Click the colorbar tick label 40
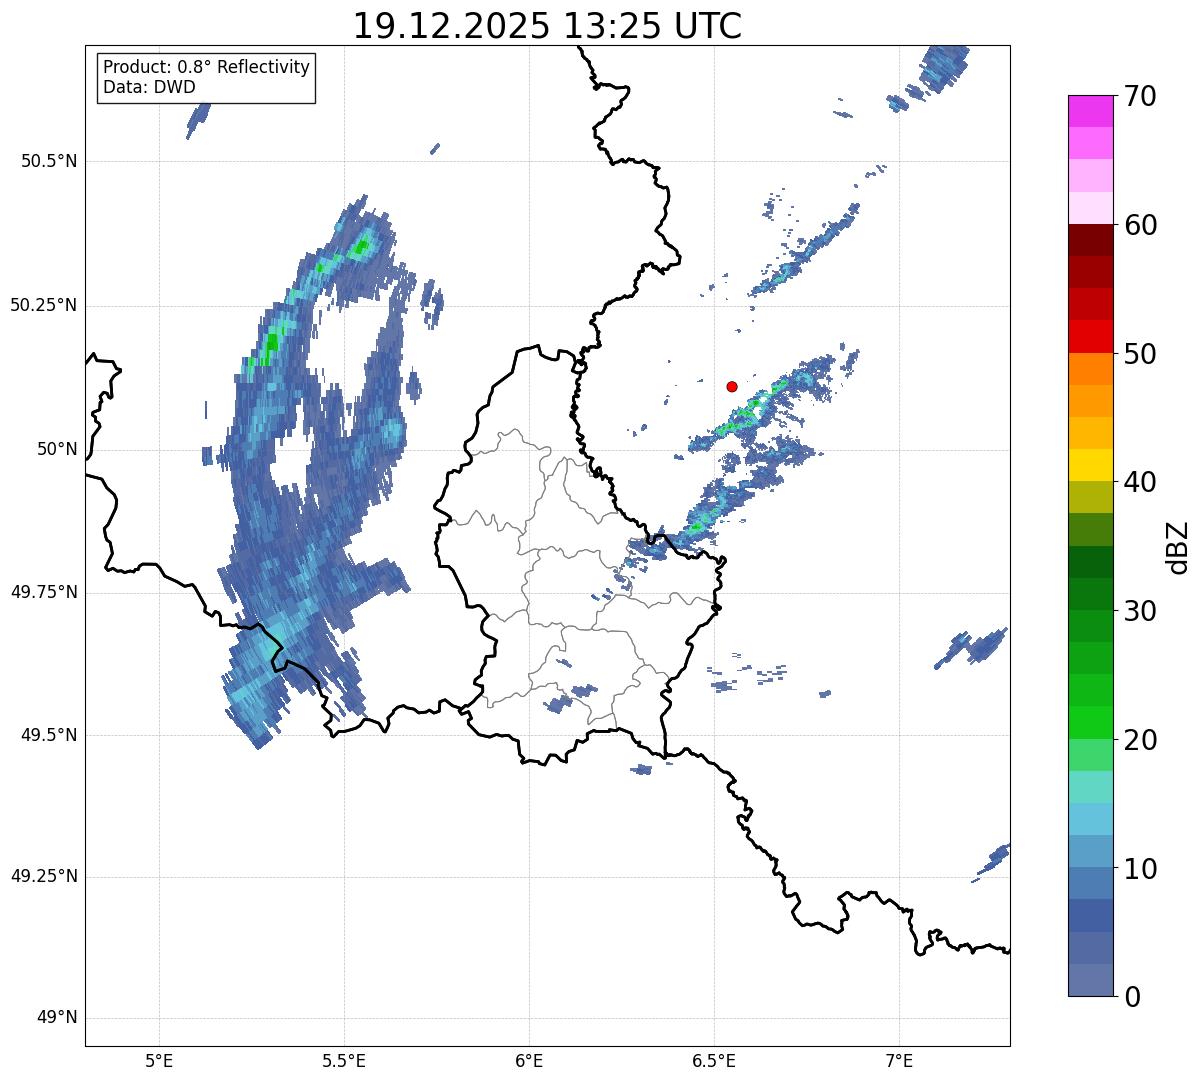Viewport: 1202px width, 1081px height. point(1140,482)
